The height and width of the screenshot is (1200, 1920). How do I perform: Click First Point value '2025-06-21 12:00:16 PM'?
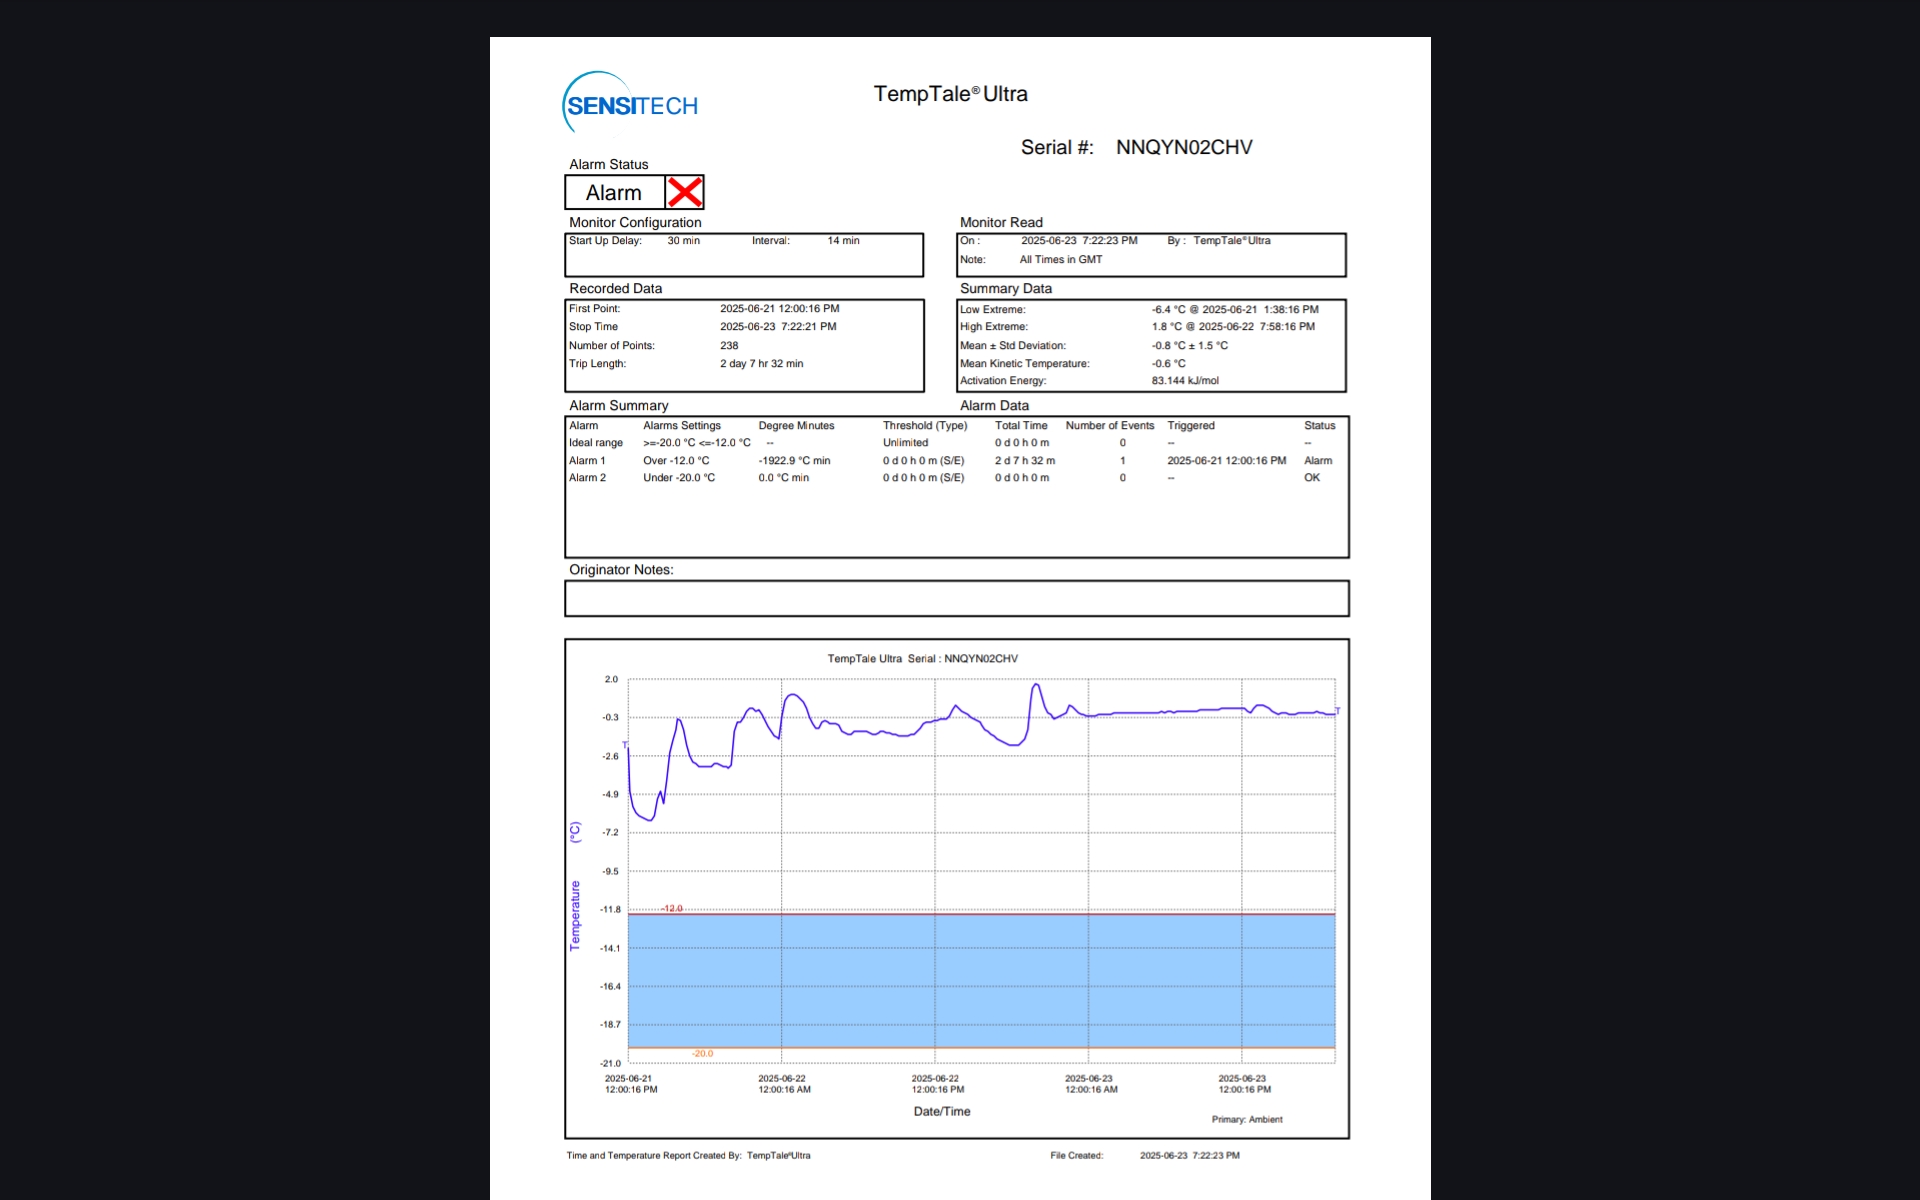[x=779, y=309]
